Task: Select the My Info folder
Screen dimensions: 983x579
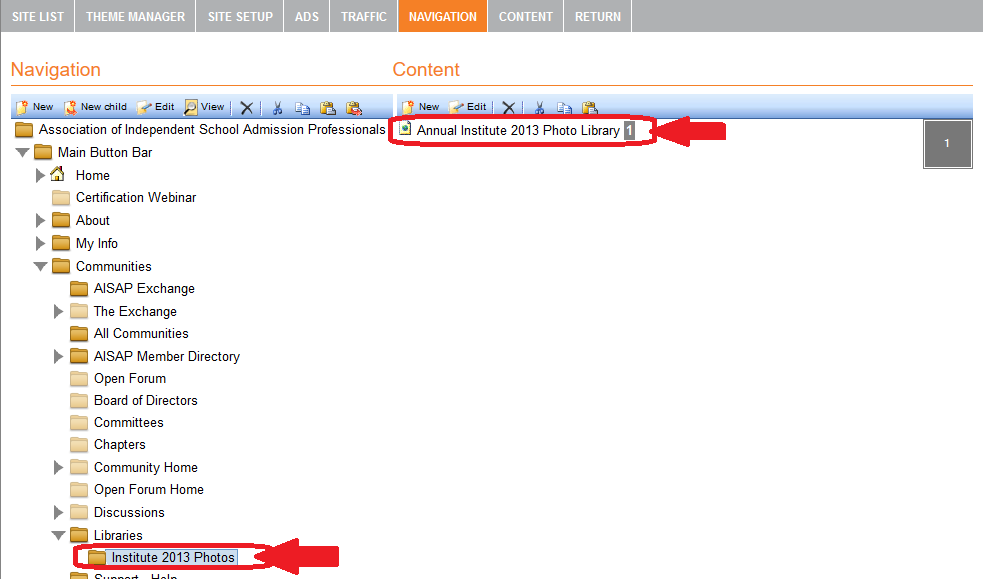Action: (x=97, y=243)
